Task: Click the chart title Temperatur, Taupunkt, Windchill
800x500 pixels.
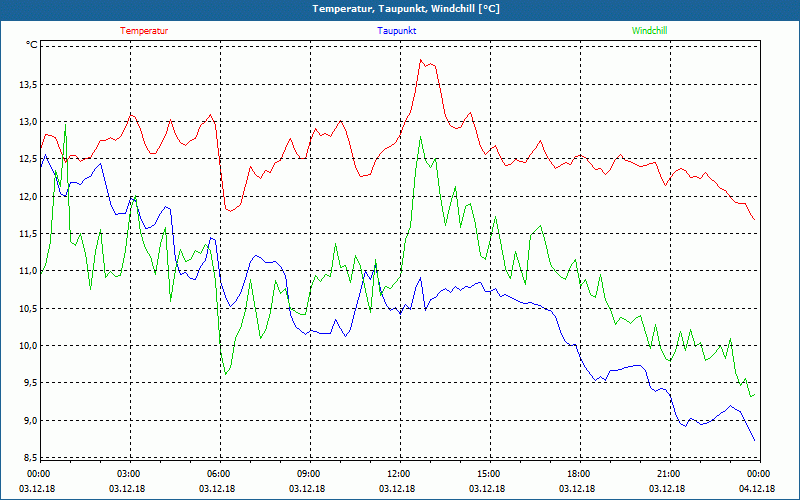Action: [x=406, y=9]
